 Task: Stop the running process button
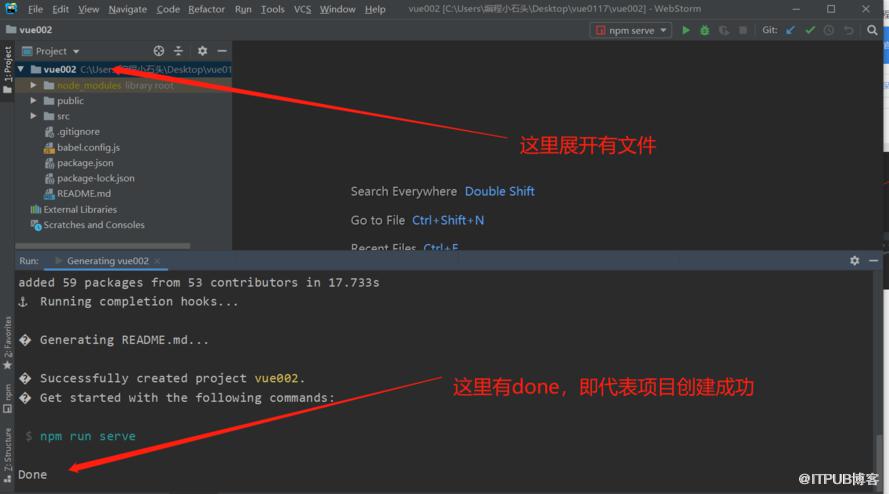[x=743, y=30]
